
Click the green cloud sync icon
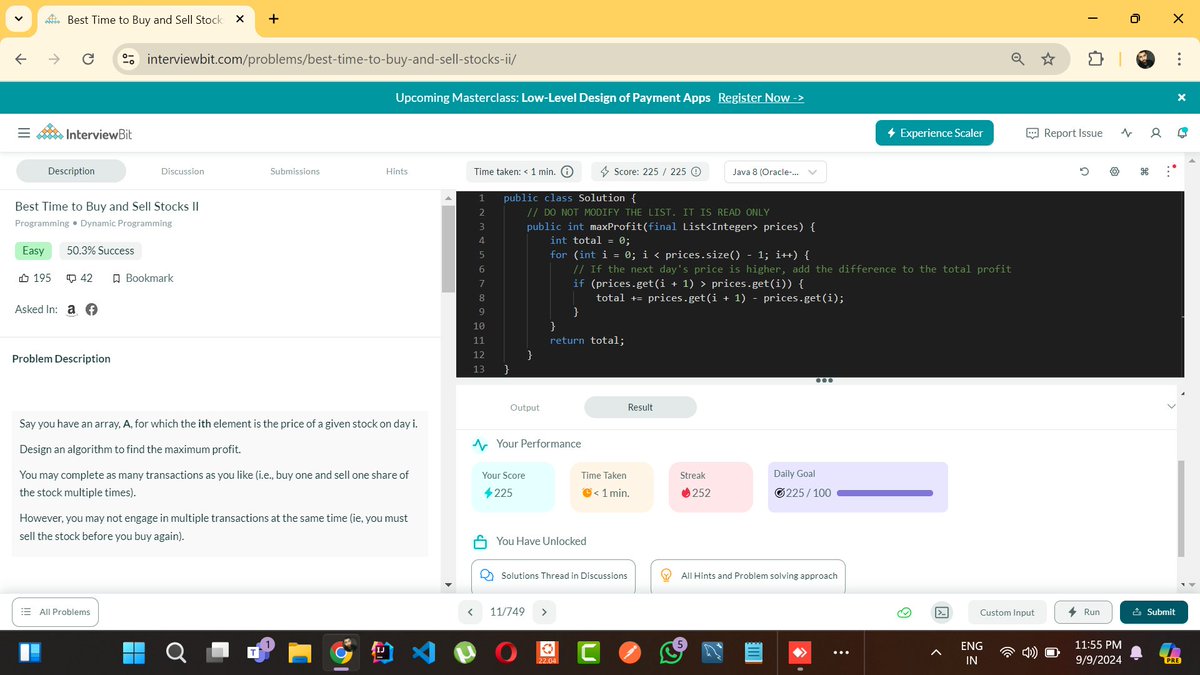tap(904, 612)
